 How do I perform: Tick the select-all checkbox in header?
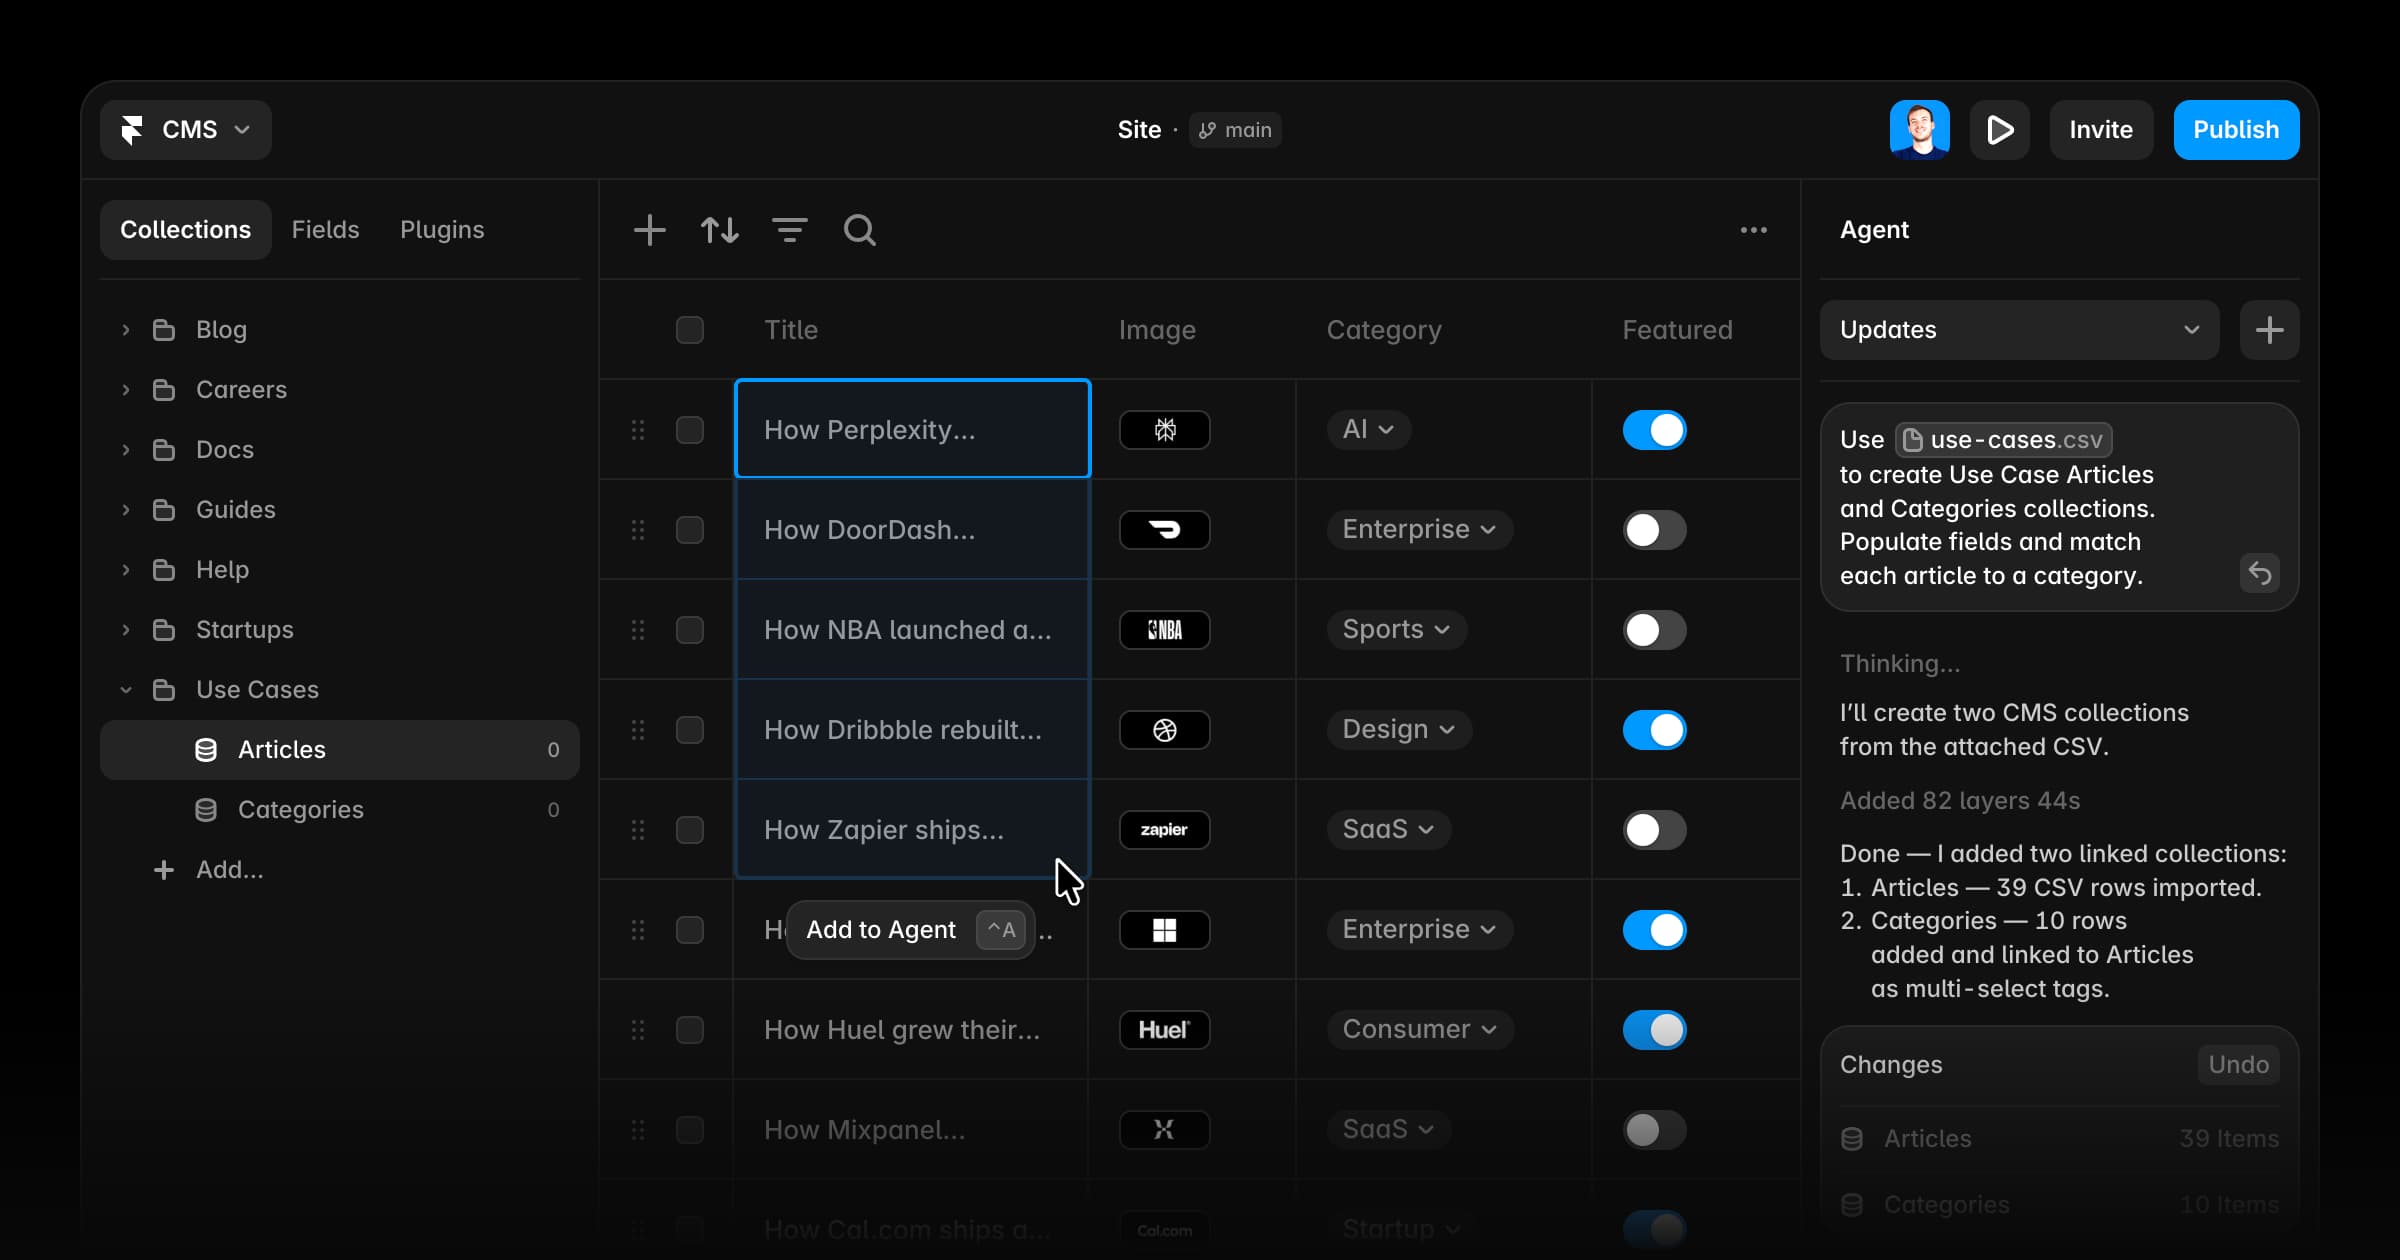tap(690, 330)
